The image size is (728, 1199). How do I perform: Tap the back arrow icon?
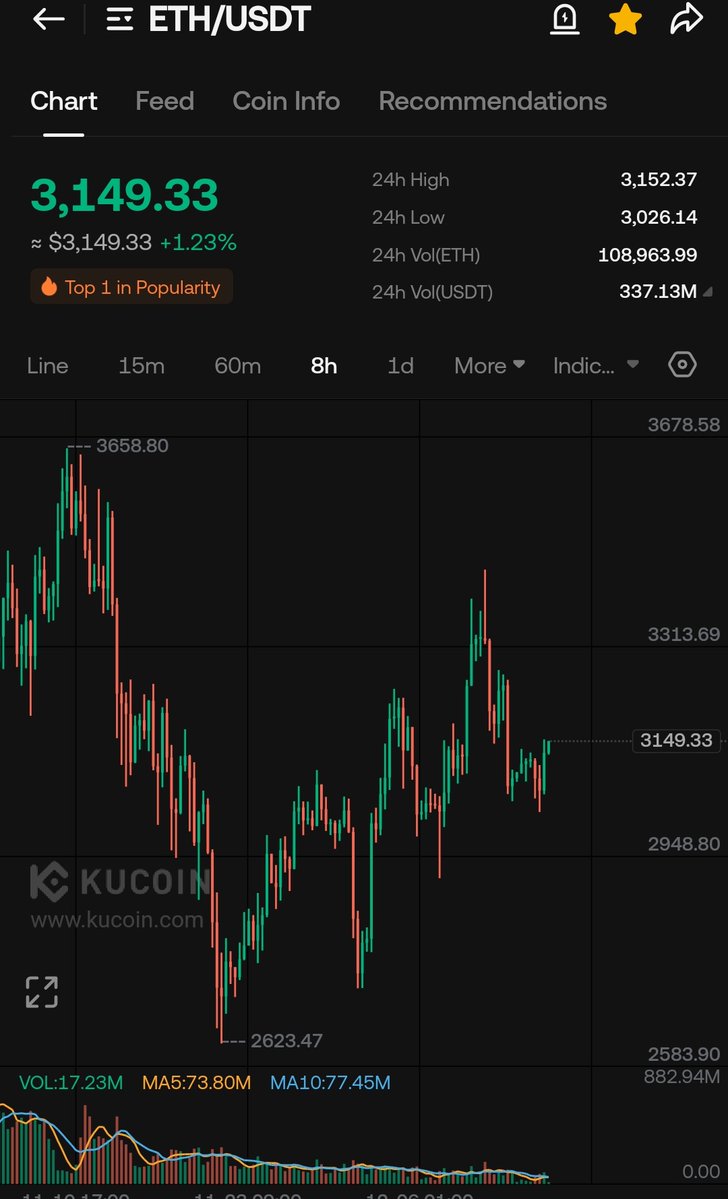coord(48,19)
